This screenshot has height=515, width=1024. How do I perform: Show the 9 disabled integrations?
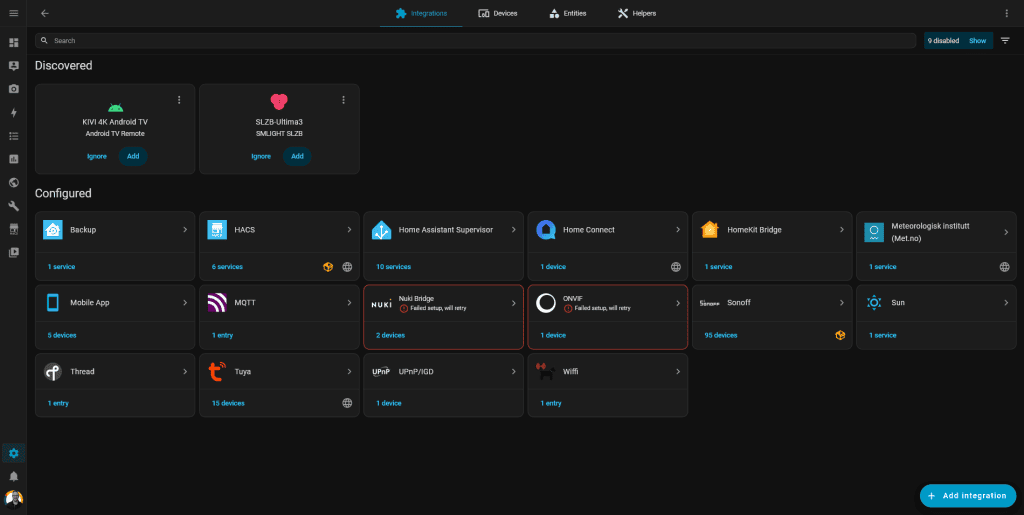pos(977,41)
